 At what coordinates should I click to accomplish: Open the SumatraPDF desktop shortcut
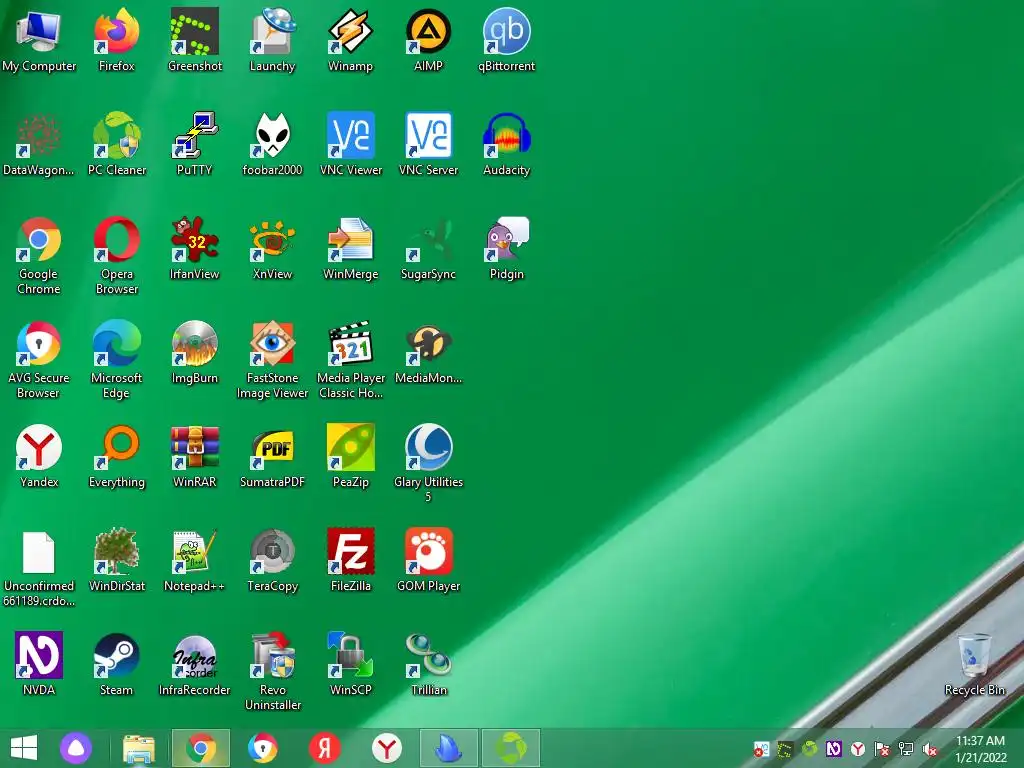coord(272,456)
